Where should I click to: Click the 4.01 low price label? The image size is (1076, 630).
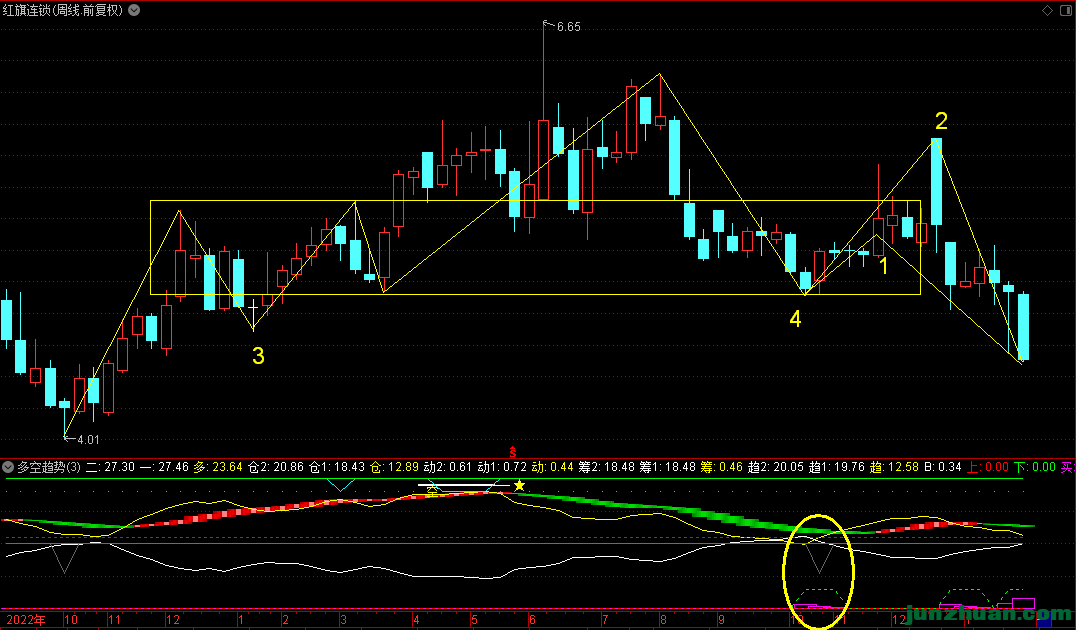pyautogui.click(x=89, y=440)
